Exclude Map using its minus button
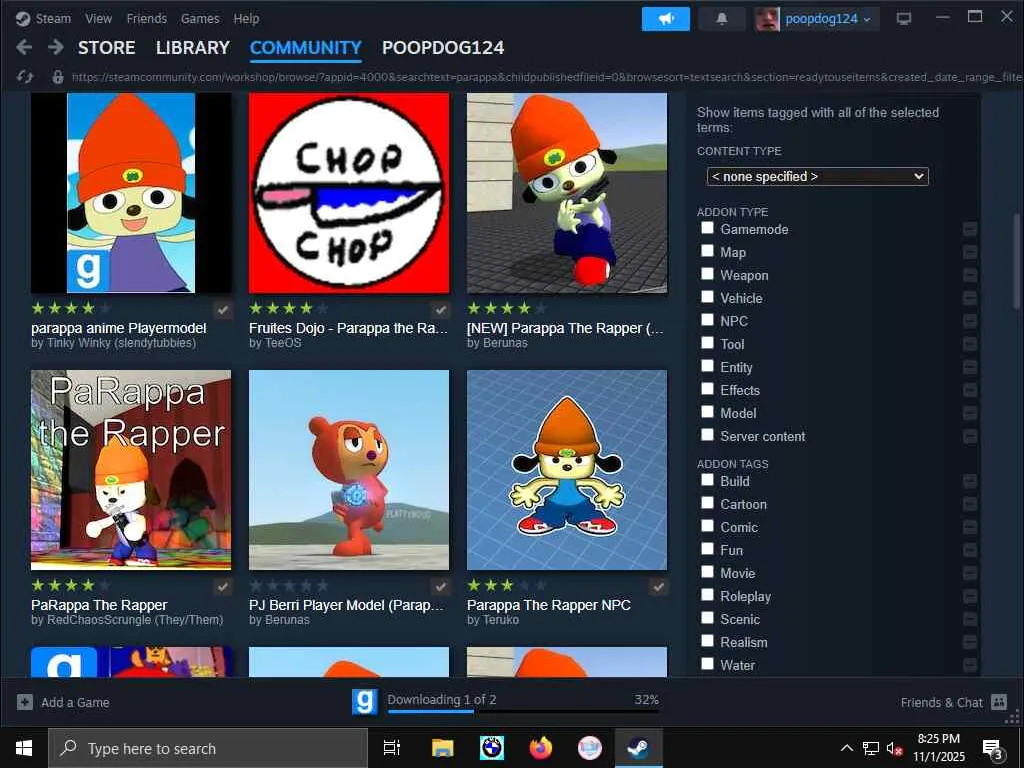 [x=970, y=252]
